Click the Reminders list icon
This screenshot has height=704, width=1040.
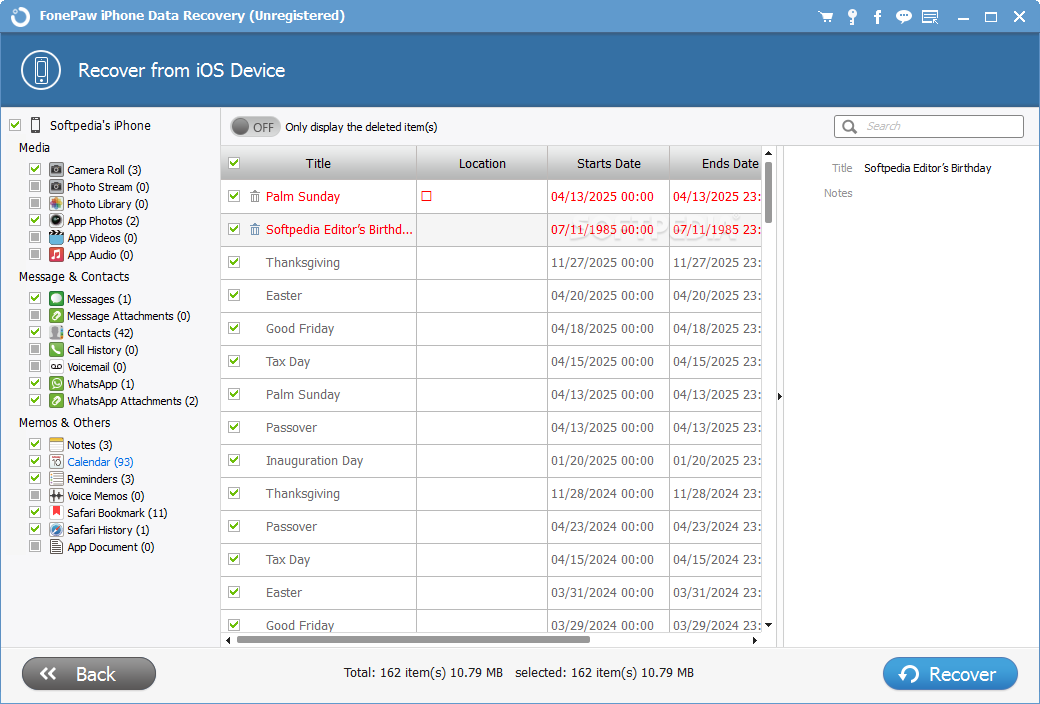point(56,478)
